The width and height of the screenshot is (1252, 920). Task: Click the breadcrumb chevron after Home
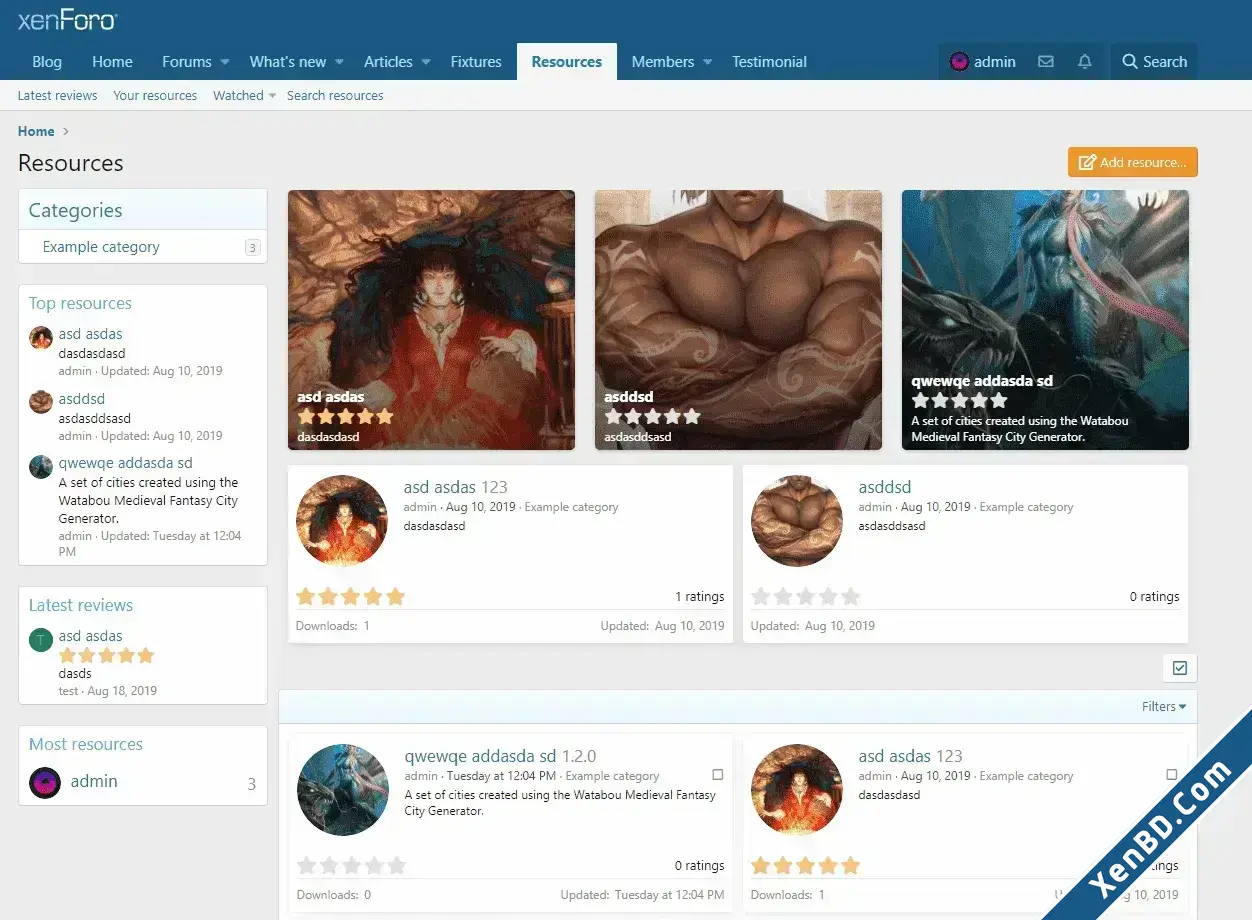(66, 131)
